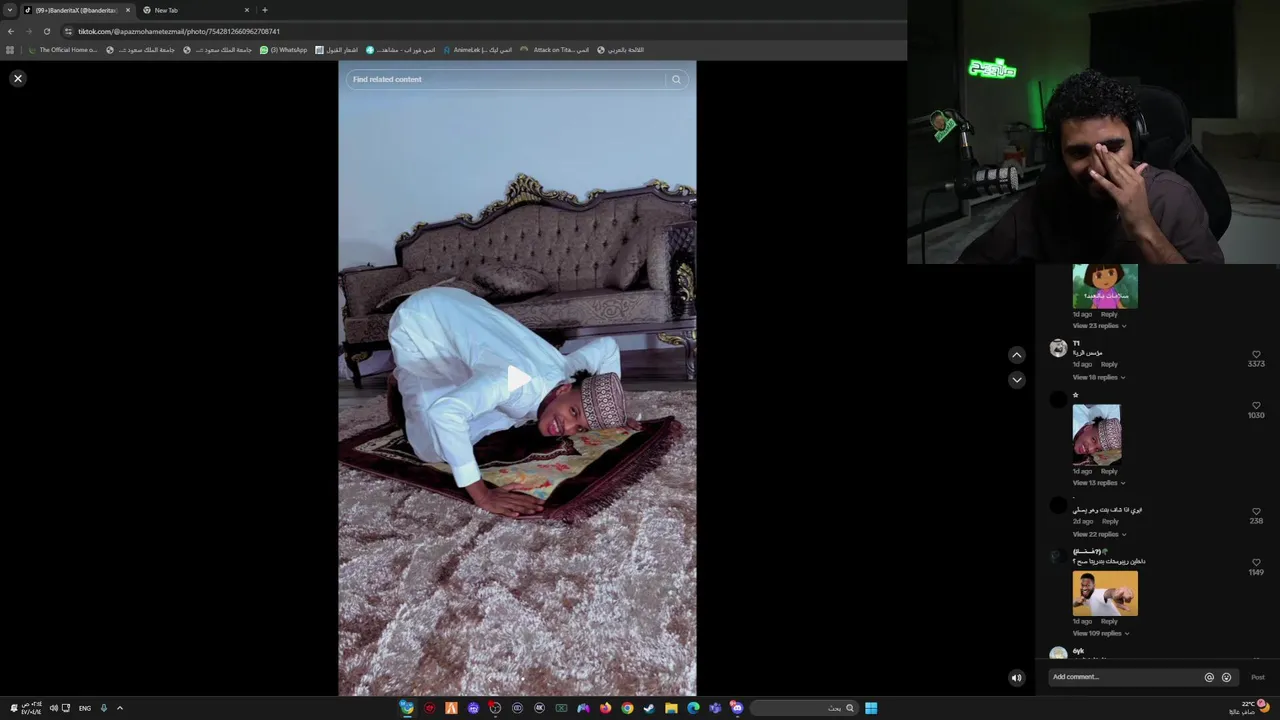
Task: Open the AnimeLek bookmark
Action: [x=476, y=50]
